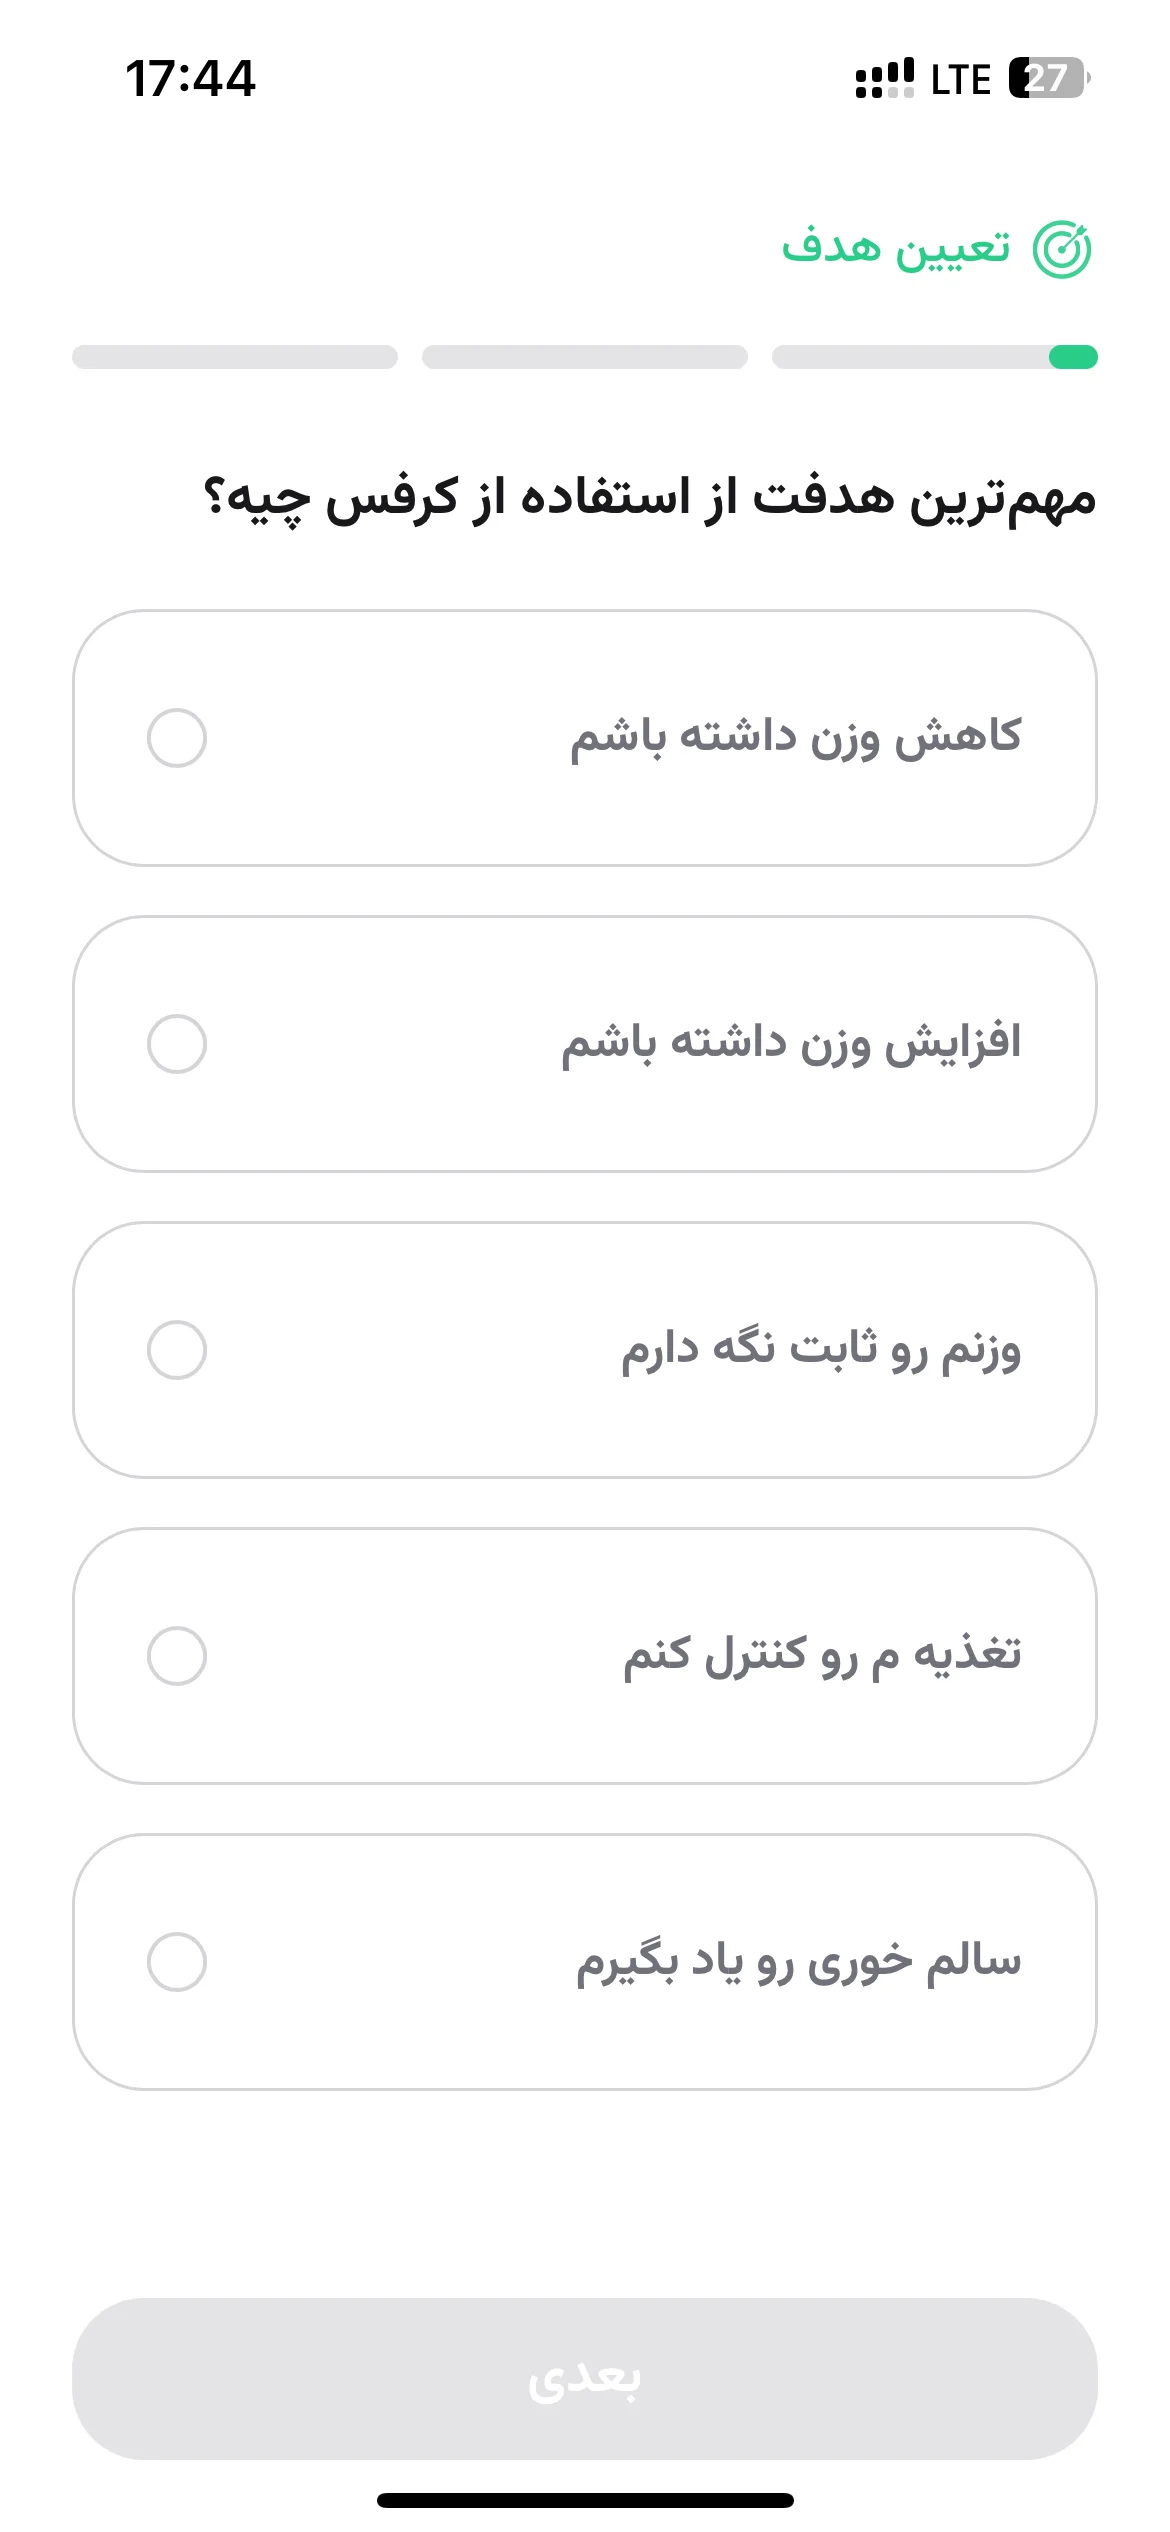
Task: Tap the تعیین هدف header label
Action: tap(896, 247)
